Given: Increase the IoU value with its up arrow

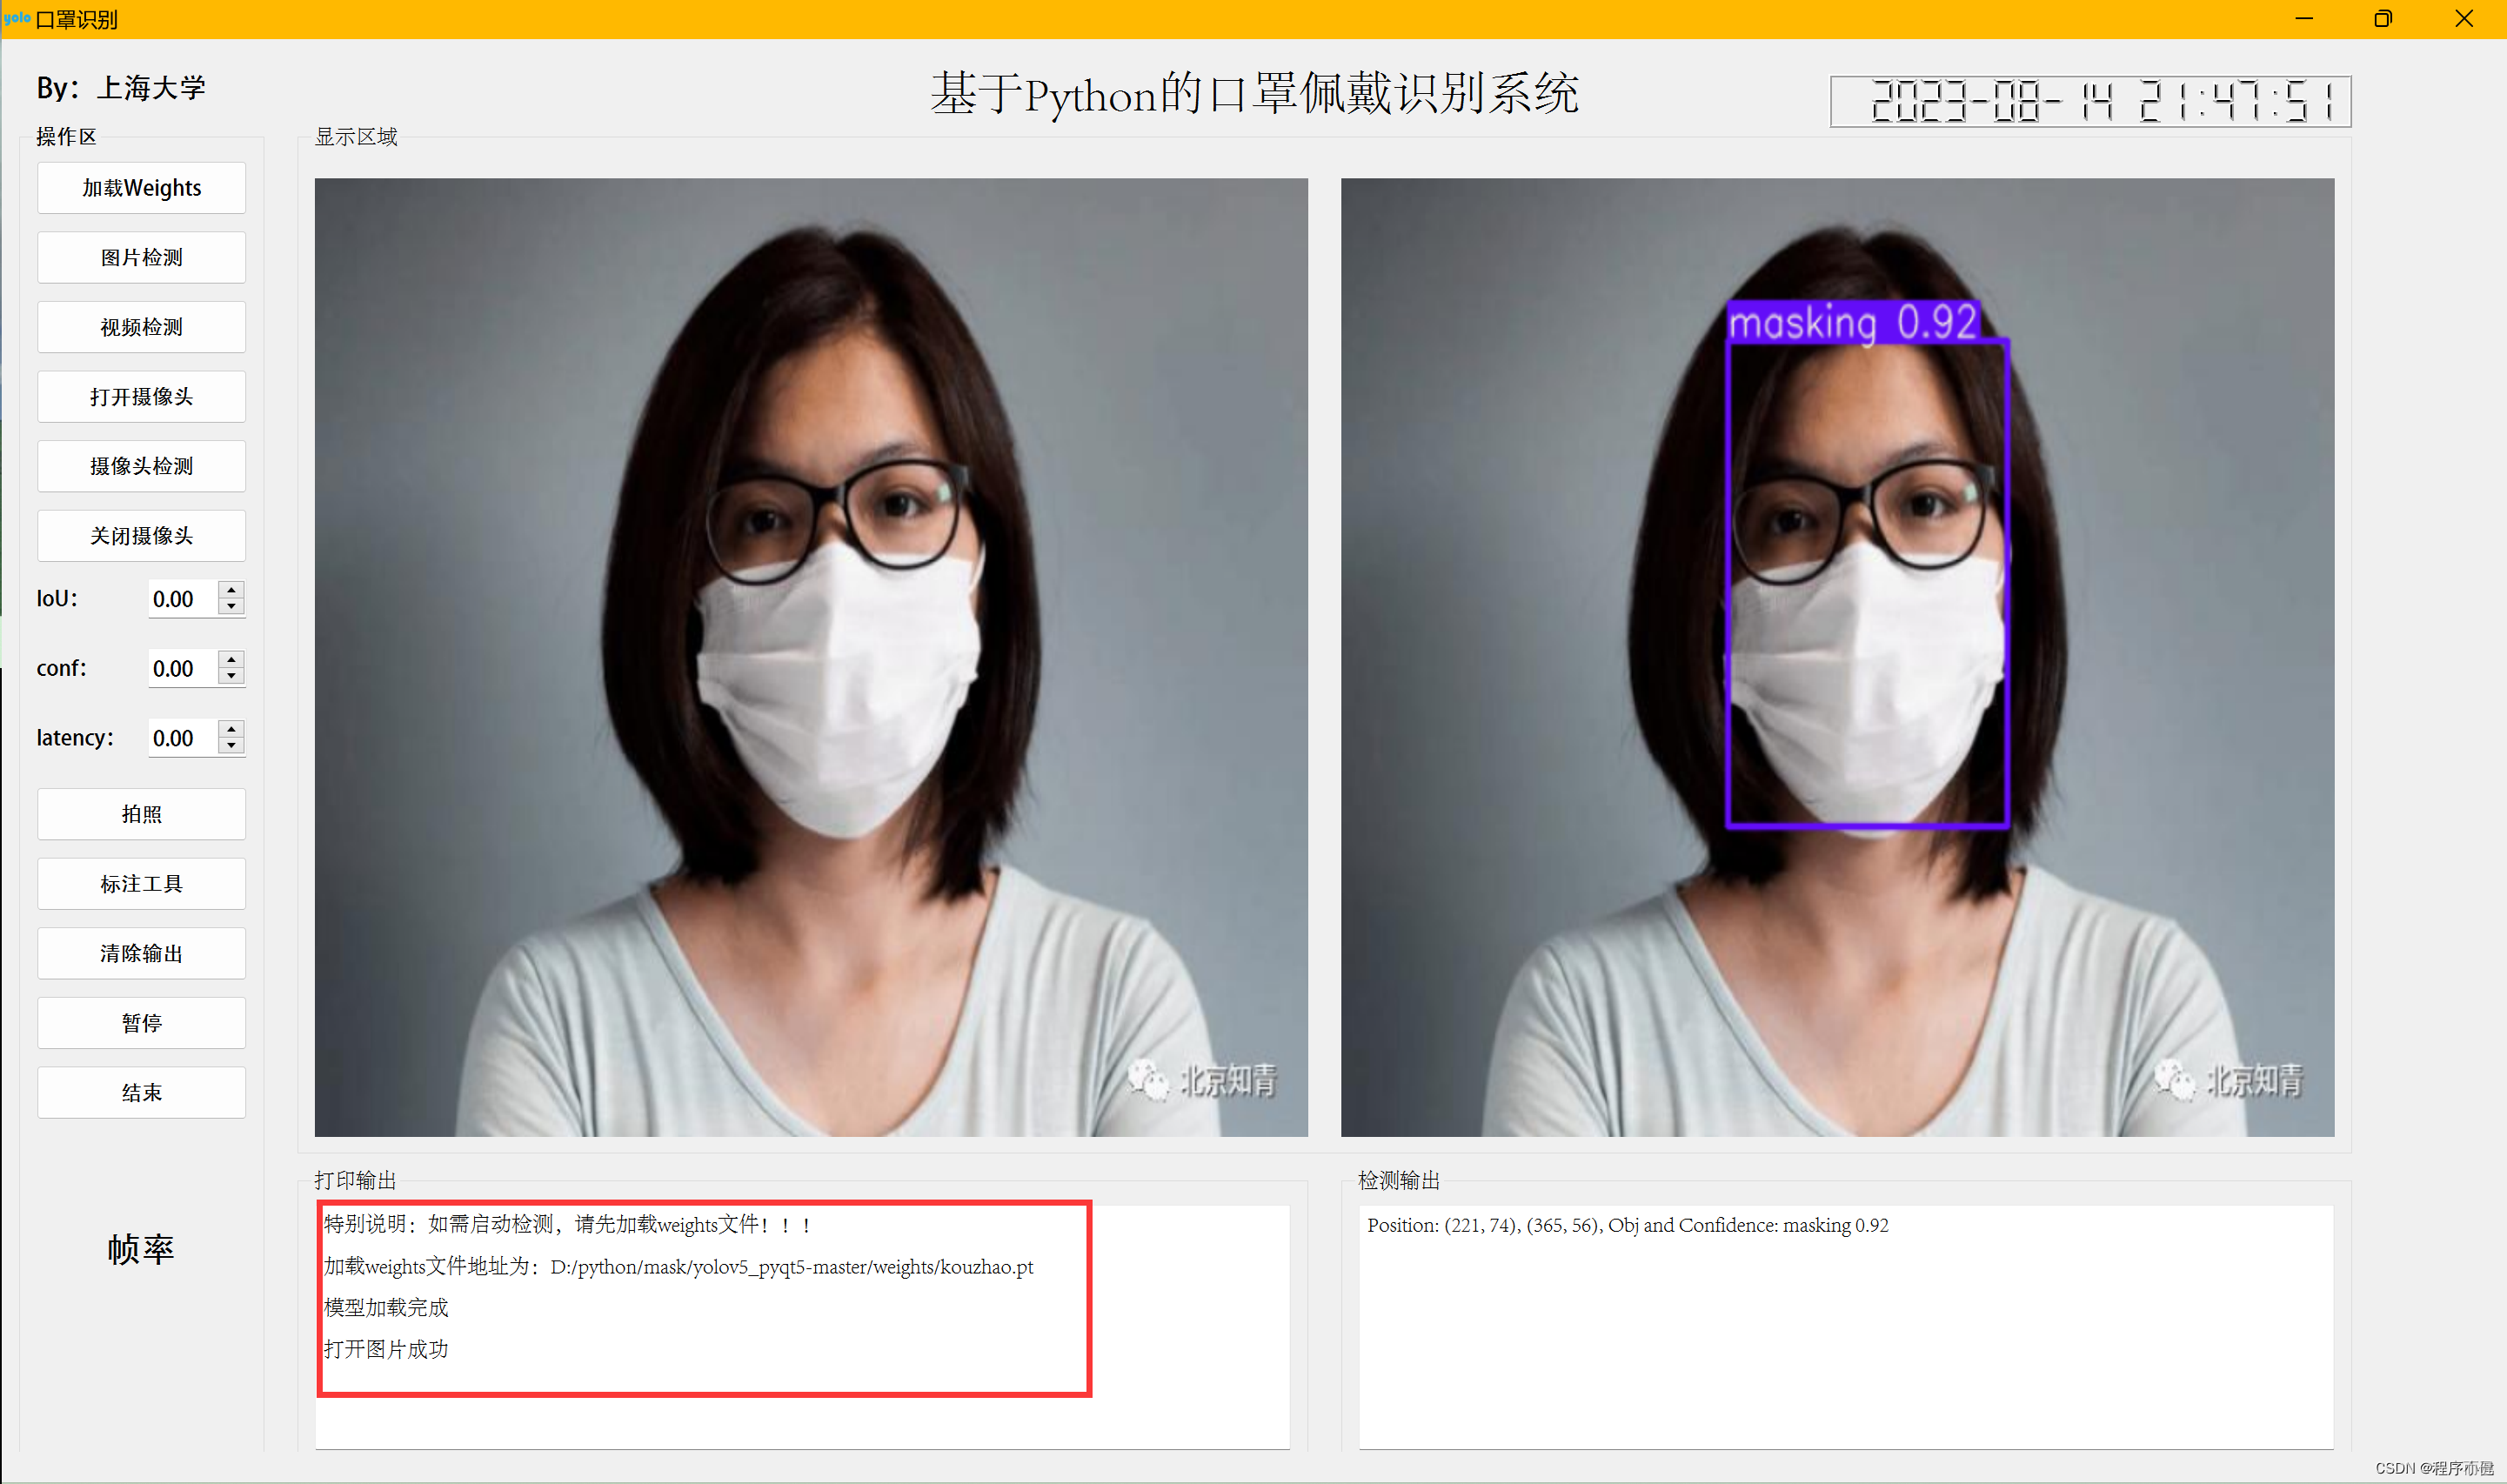Looking at the screenshot, I should point(232,591).
